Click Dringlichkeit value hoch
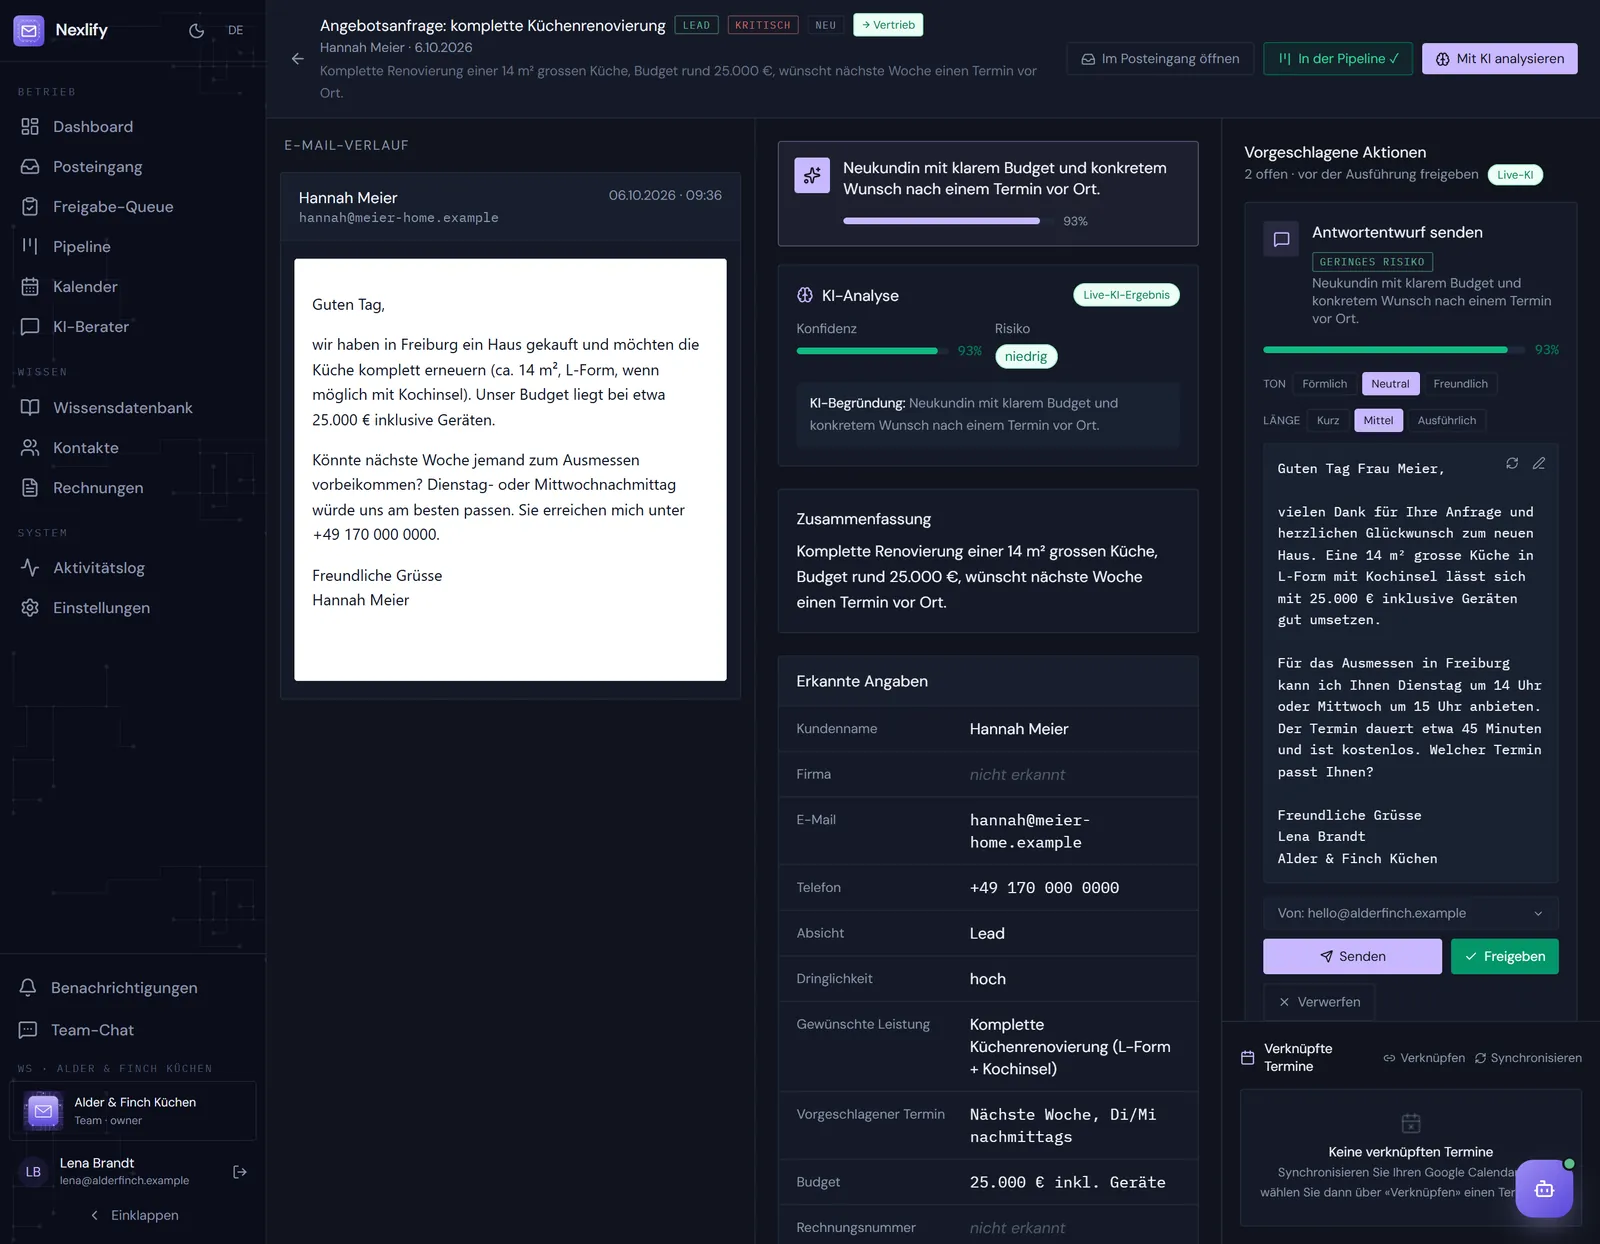Image resolution: width=1600 pixels, height=1244 pixels. click(987, 979)
